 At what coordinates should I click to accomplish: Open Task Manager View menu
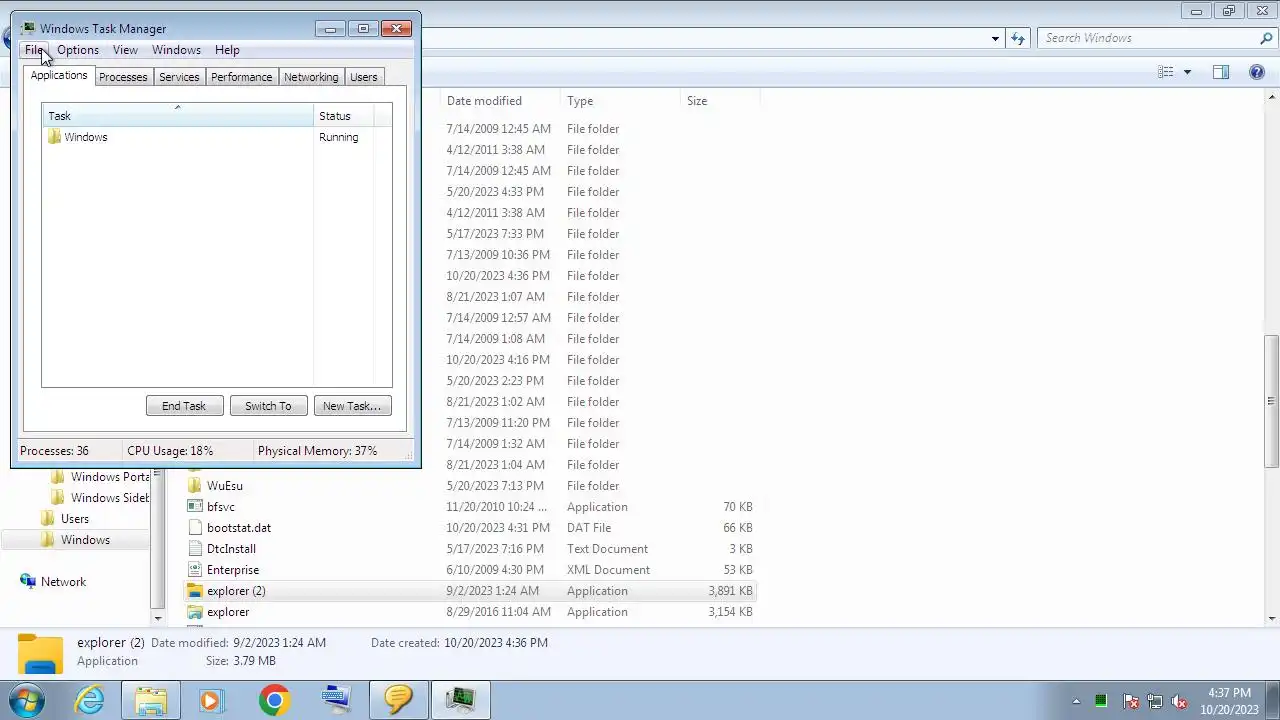pos(125,50)
